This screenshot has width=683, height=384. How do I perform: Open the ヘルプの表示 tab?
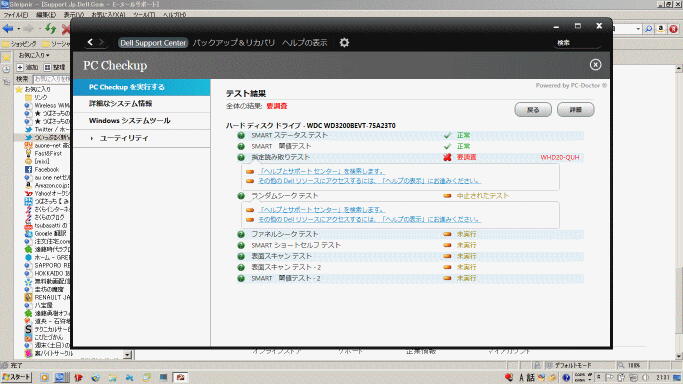tap(304, 43)
